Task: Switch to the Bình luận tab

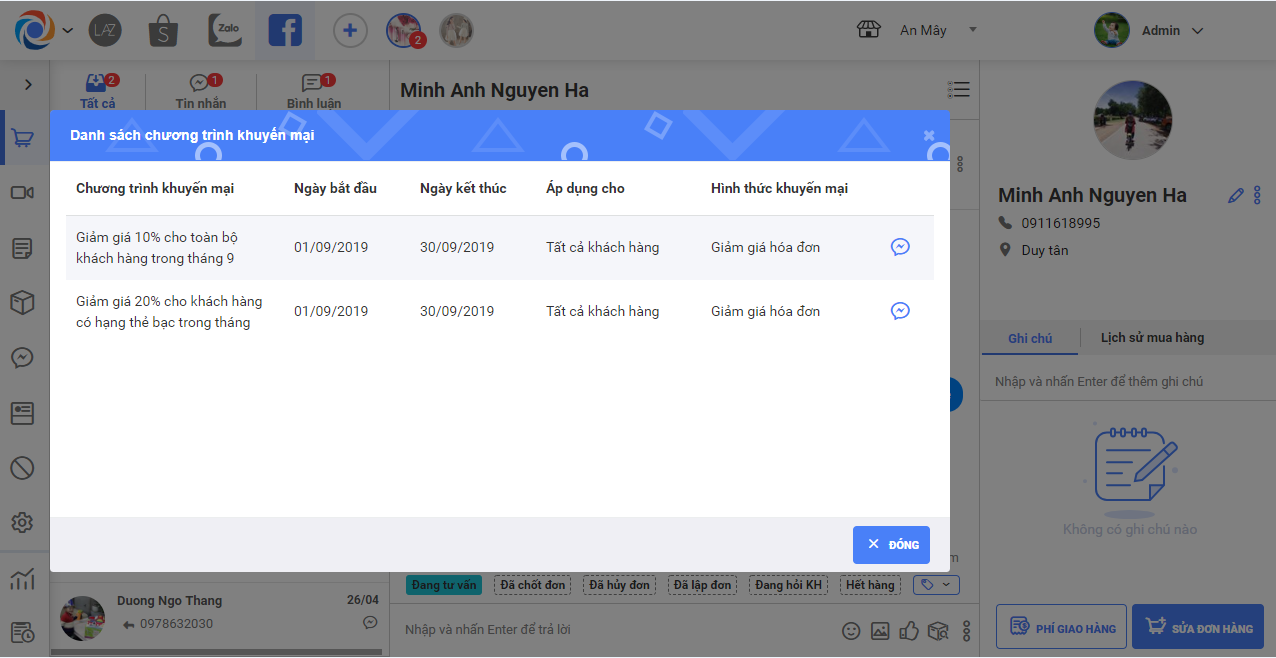Action: (x=314, y=91)
